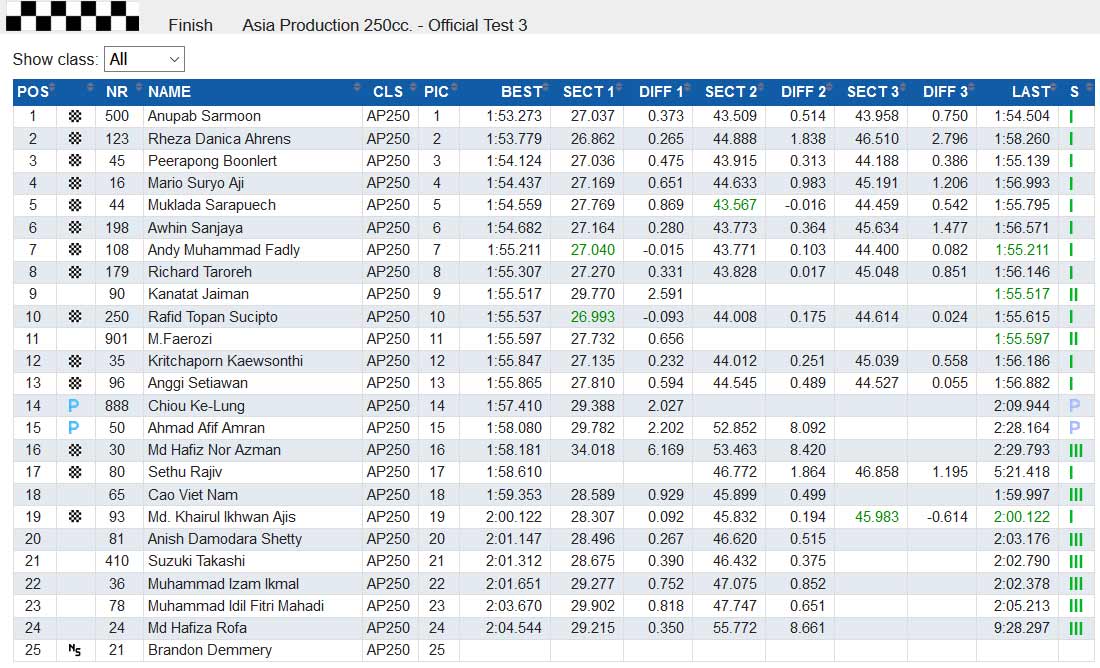The height and width of the screenshot is (668, 1100).
Task: Click pit P icon for Ahmad Afif Amran
Action: [x=74, y=428]
